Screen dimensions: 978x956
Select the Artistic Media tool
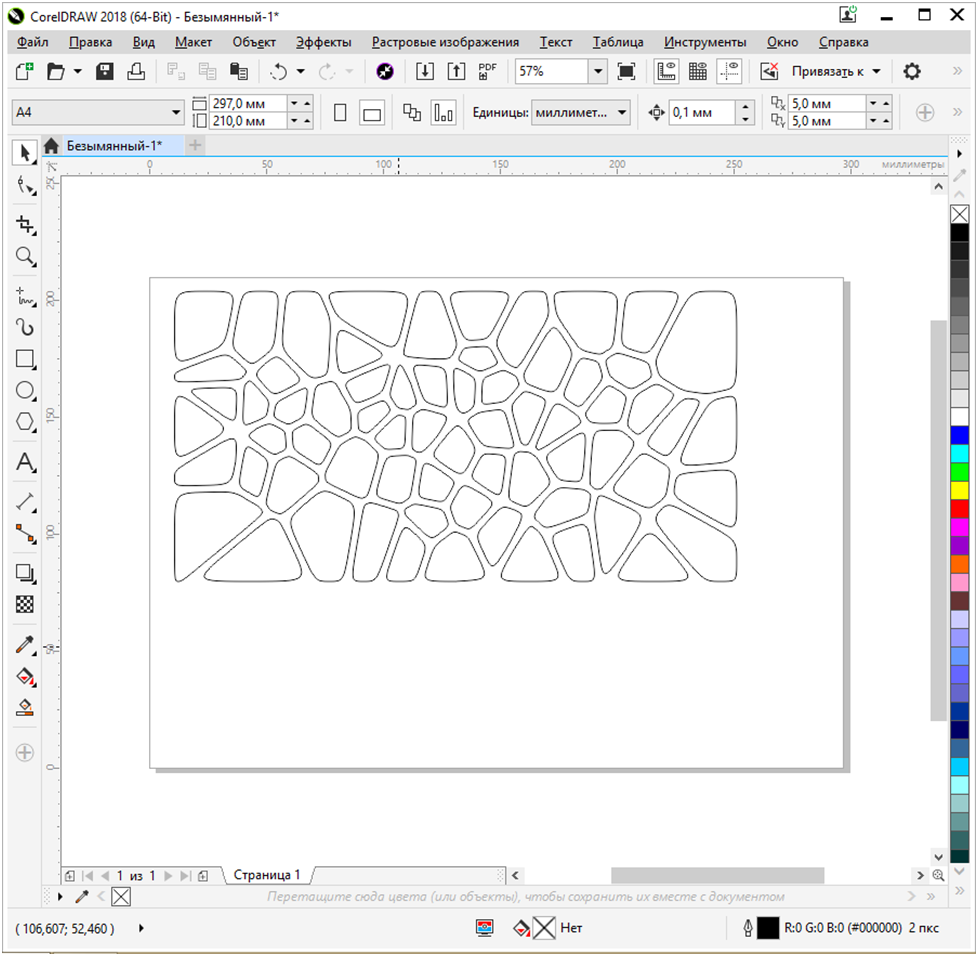pos(24,327)
